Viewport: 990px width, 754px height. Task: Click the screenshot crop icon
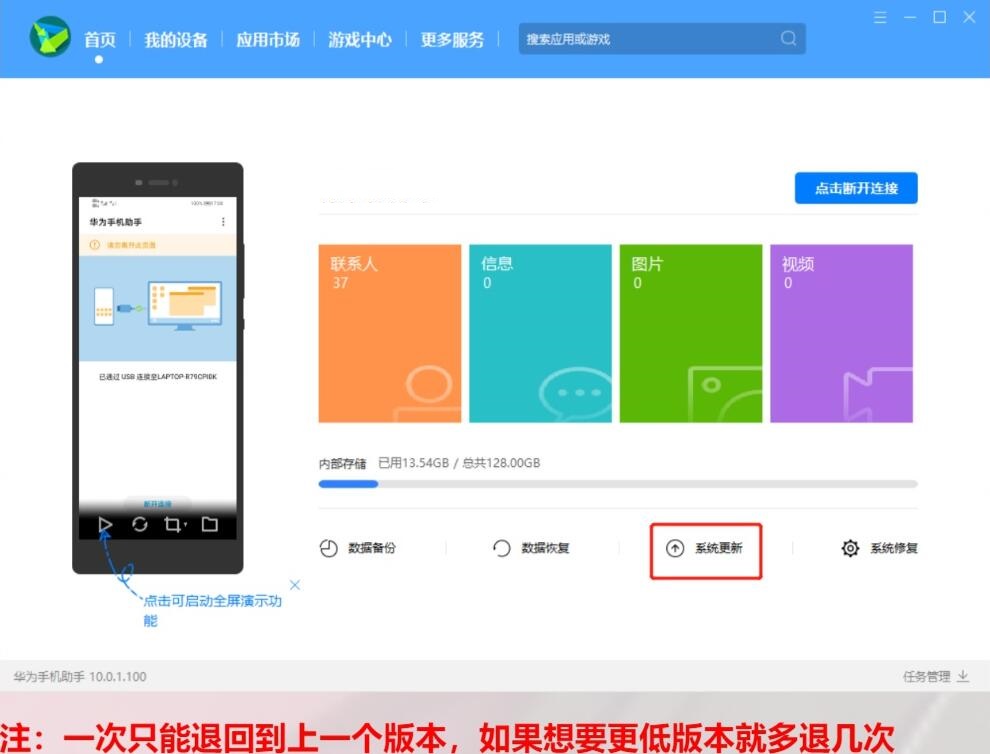coord(172,524)
